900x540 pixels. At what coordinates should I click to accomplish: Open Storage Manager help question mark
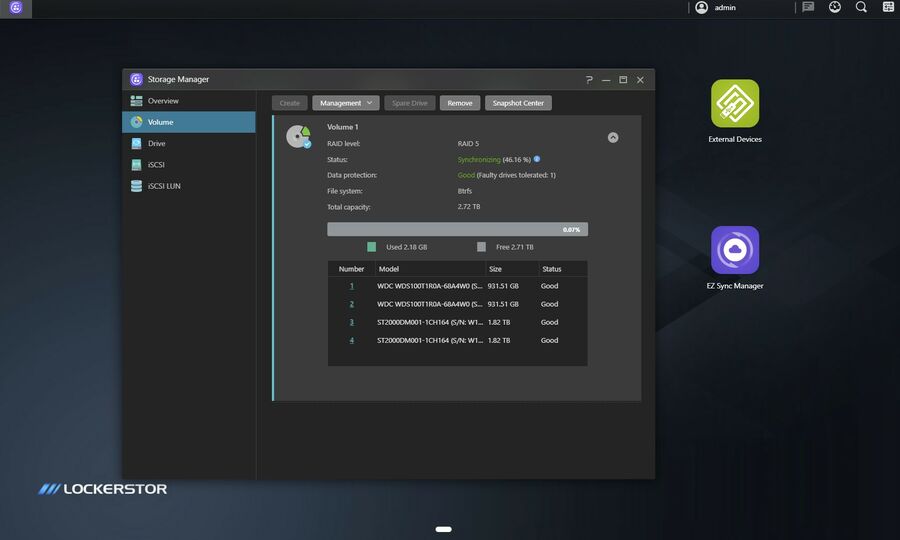click(x=589, y=80)
